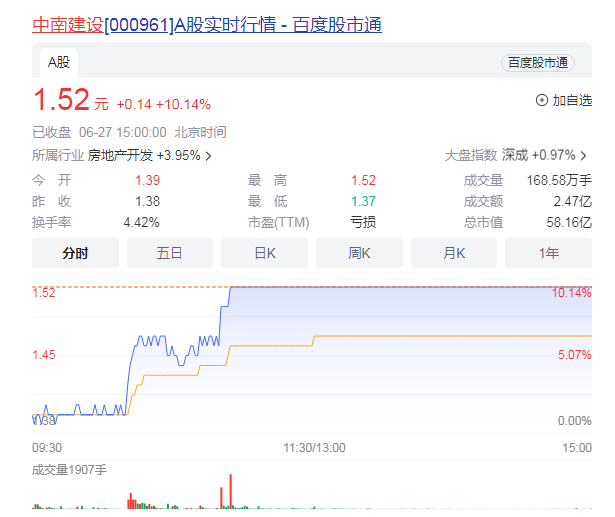Show the 周K candlestick chart
Viewport: 615px width, 517px height.
(360, 253)
